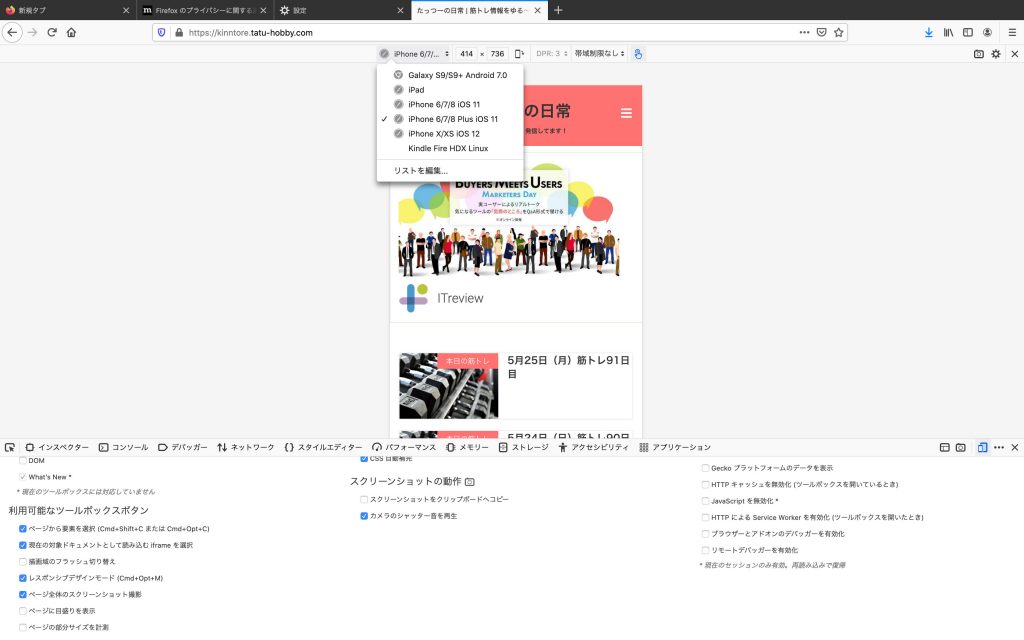1024x640 pixels.
Task: Click the page reload button
Action: click(x=52, y=32)
